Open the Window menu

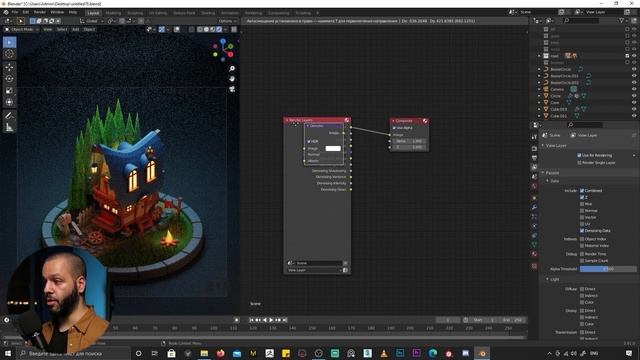click(x=57, y=12)
